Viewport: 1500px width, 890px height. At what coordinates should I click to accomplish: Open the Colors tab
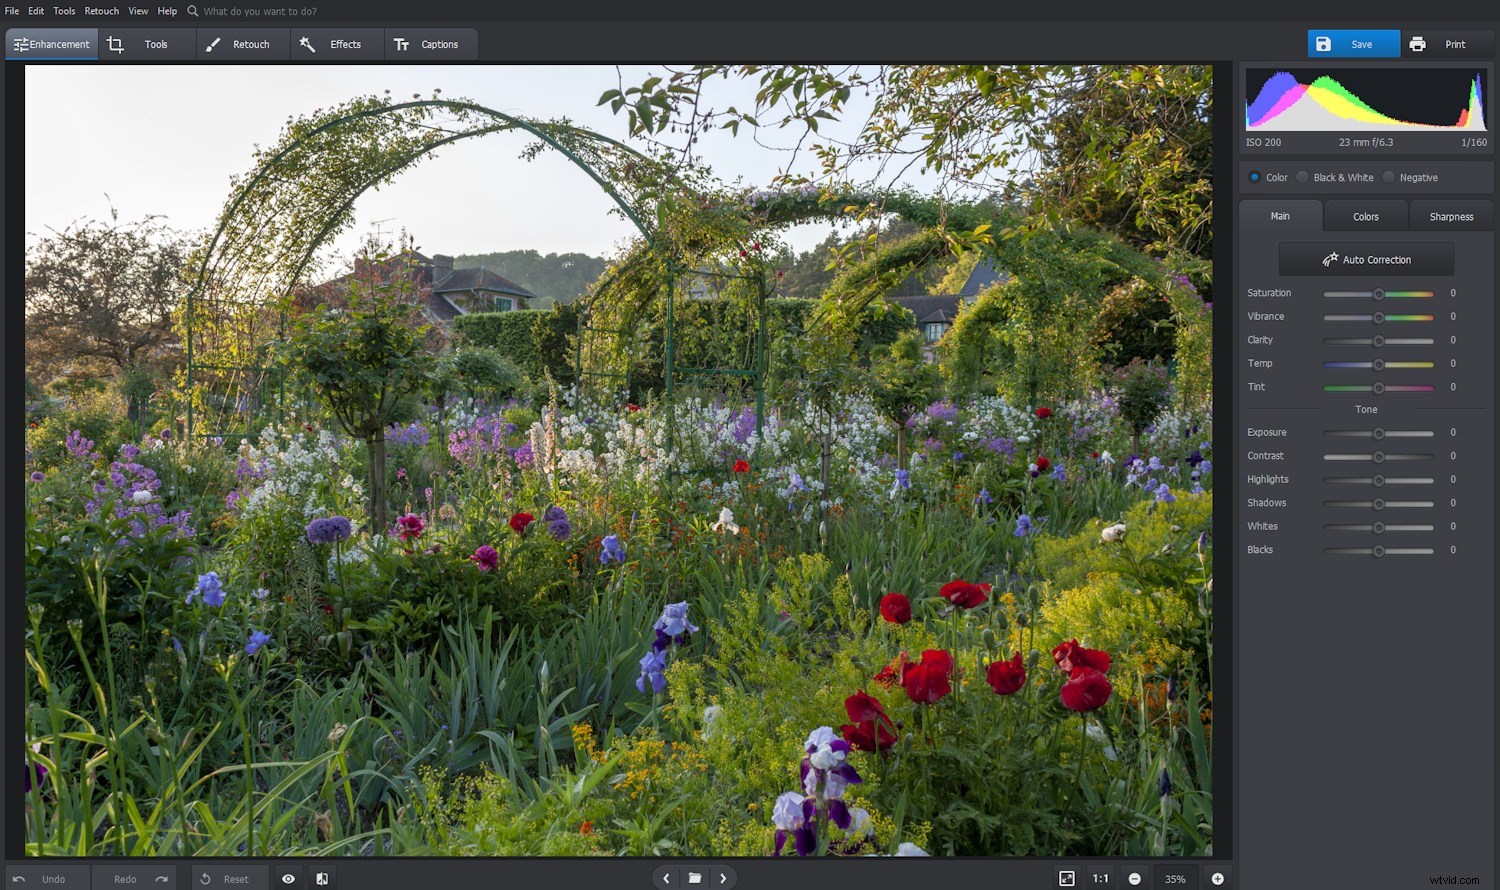[1365, 216]
